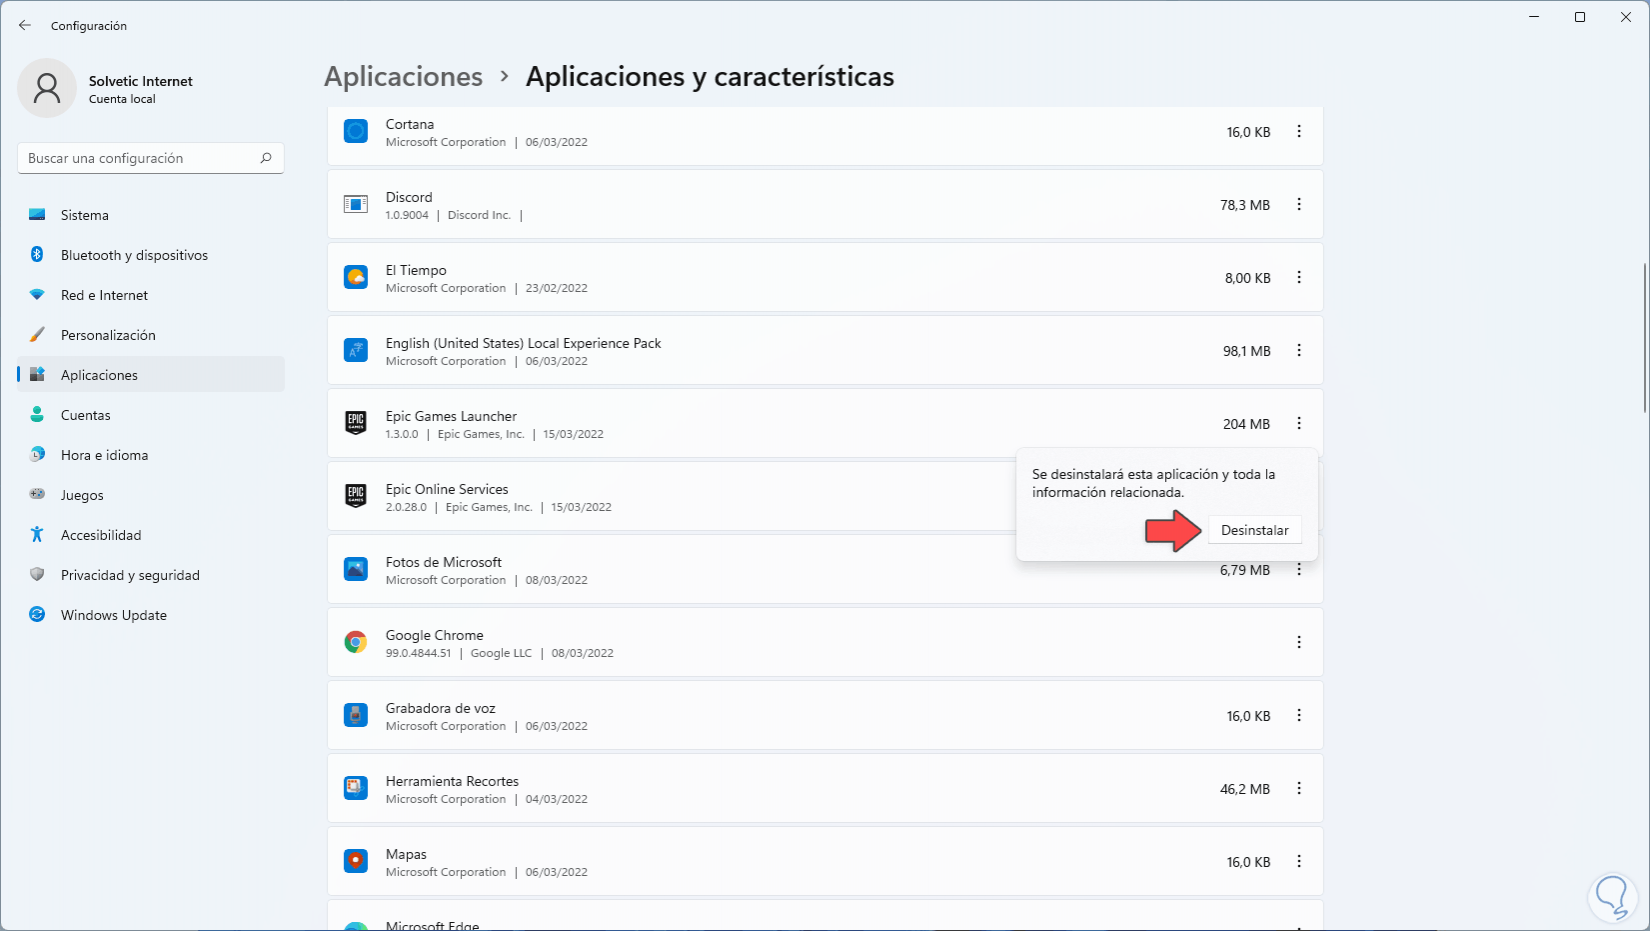This screenshot has width=1650, height=931.
Task: Click the Cortana app icon
Action: click(356, 131)
